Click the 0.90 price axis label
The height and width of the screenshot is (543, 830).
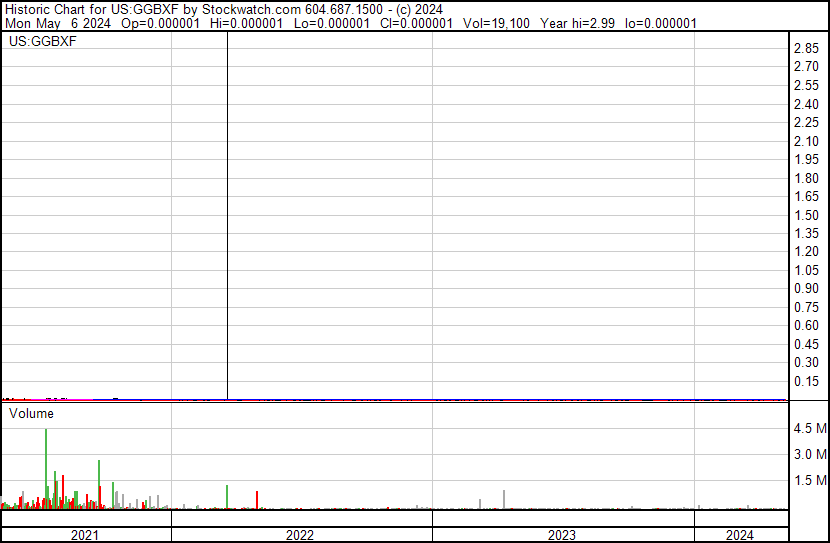tap(806, 288)
